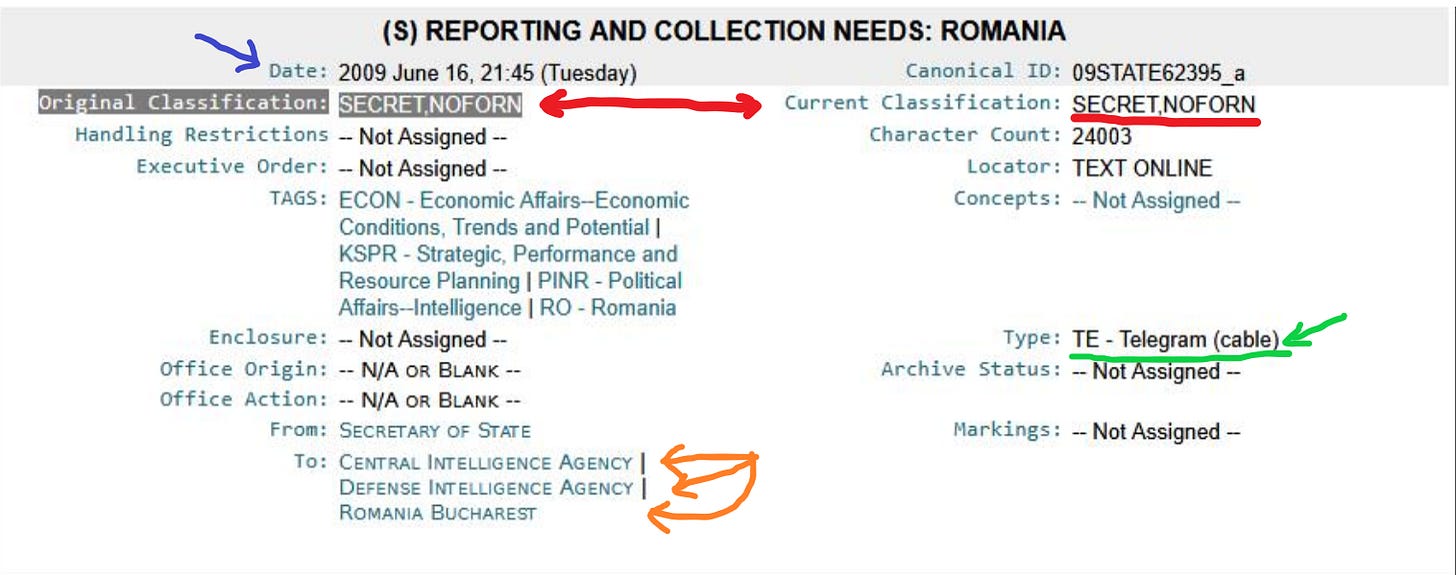Click the Locator label
The width and height of the screenshot is (1456, 575).
[1014, 166]
